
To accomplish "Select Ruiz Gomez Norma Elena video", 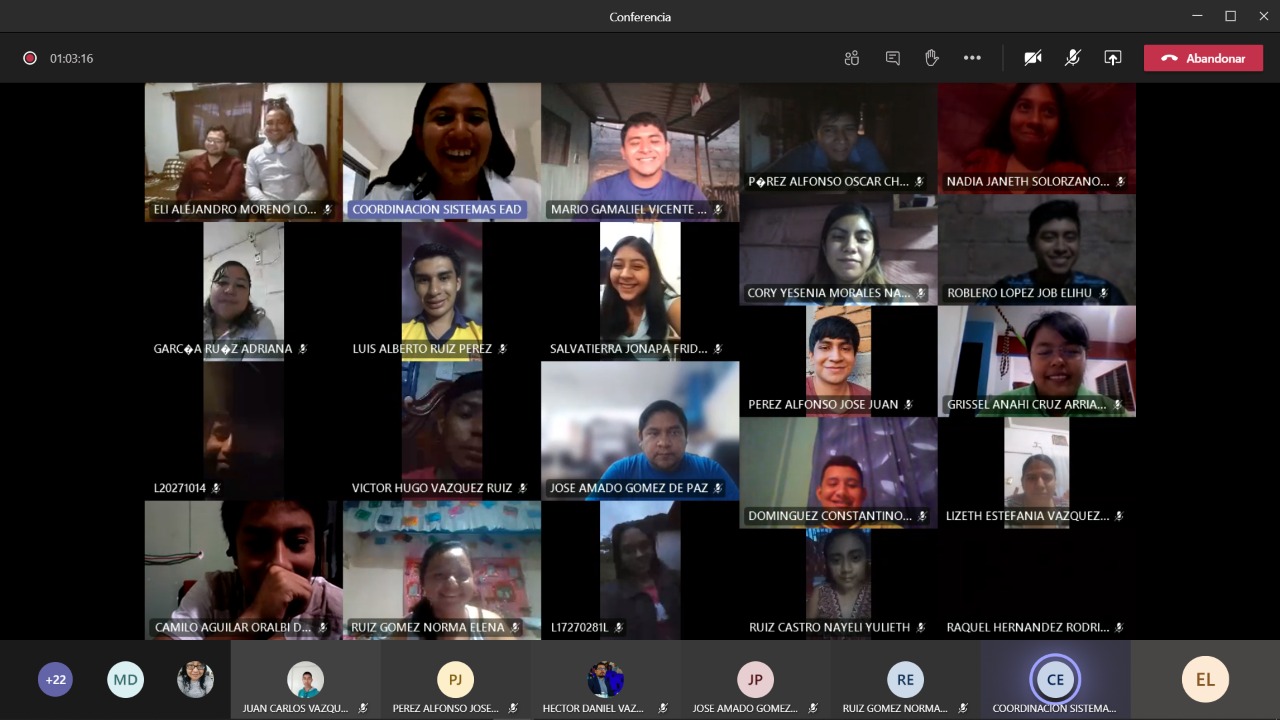I will 441,570.
